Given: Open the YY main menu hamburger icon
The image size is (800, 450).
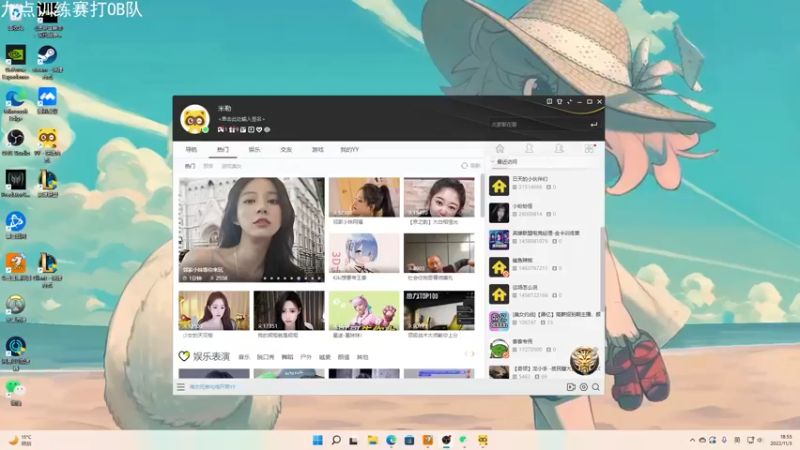Looking at the screenshot, I should (181, 387).
